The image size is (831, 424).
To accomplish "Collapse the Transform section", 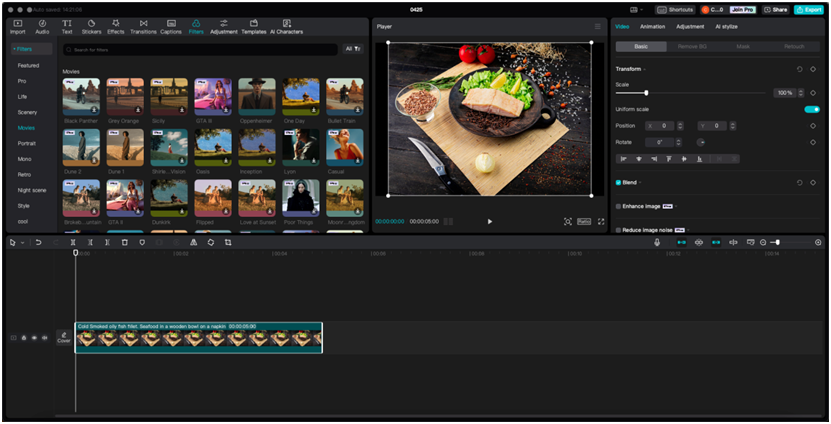I will 645,69.
